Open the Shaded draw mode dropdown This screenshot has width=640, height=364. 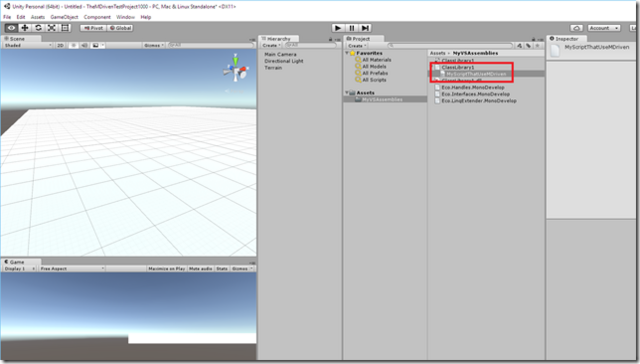[x=28, y=45]
